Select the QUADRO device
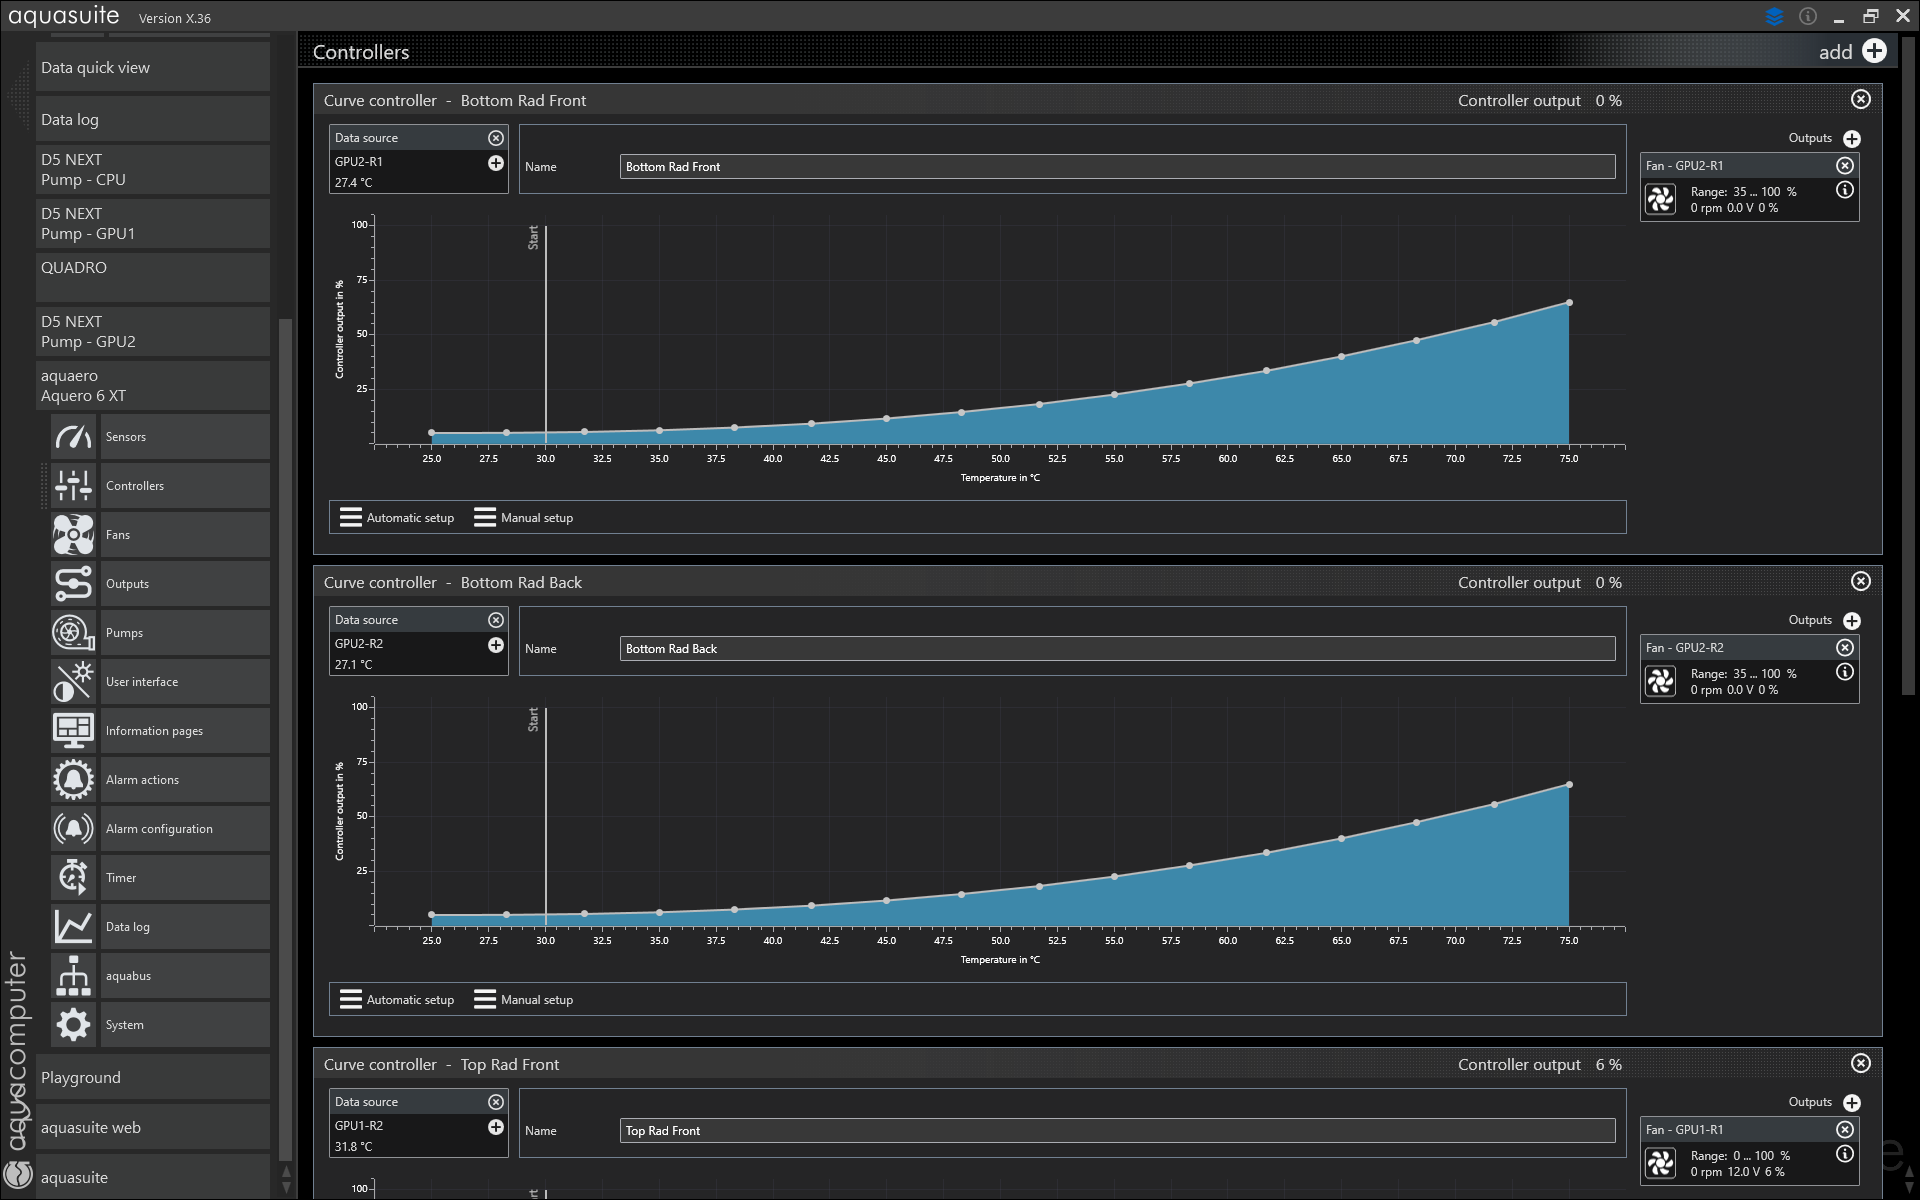Screen dimensions: 1920x1200 point(153,277)
